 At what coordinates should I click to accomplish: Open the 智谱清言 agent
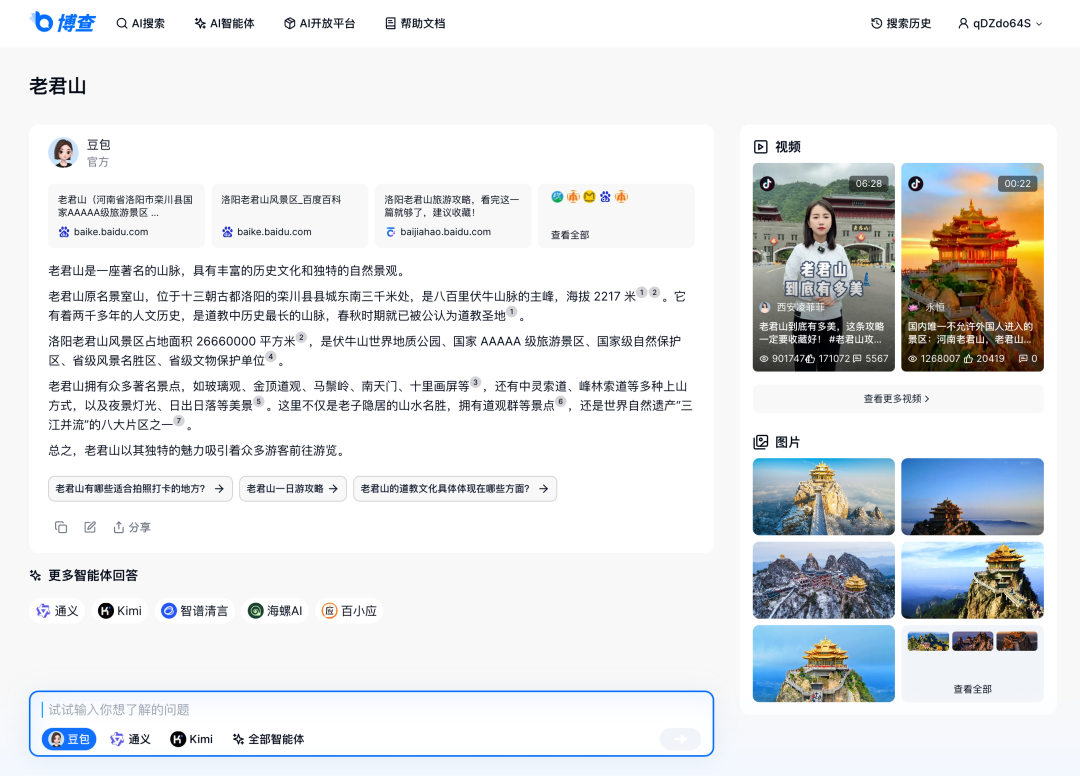click(x=195, y=610)
